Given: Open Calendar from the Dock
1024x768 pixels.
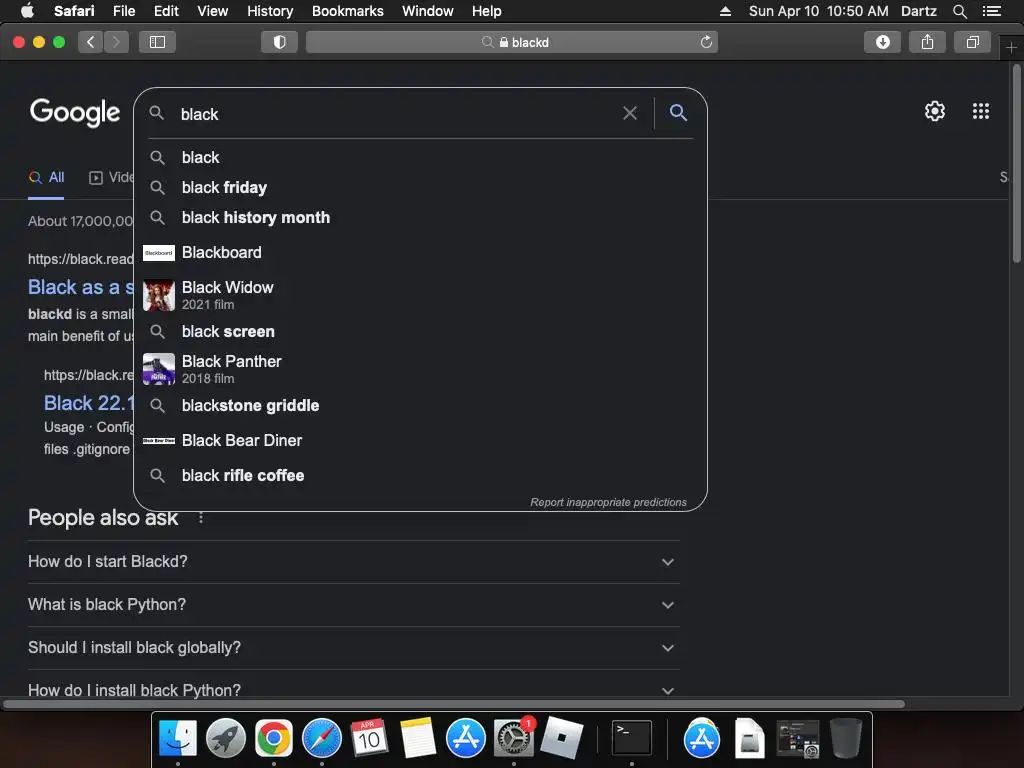Looking at the screenshot, I should [x=369, y=739].
